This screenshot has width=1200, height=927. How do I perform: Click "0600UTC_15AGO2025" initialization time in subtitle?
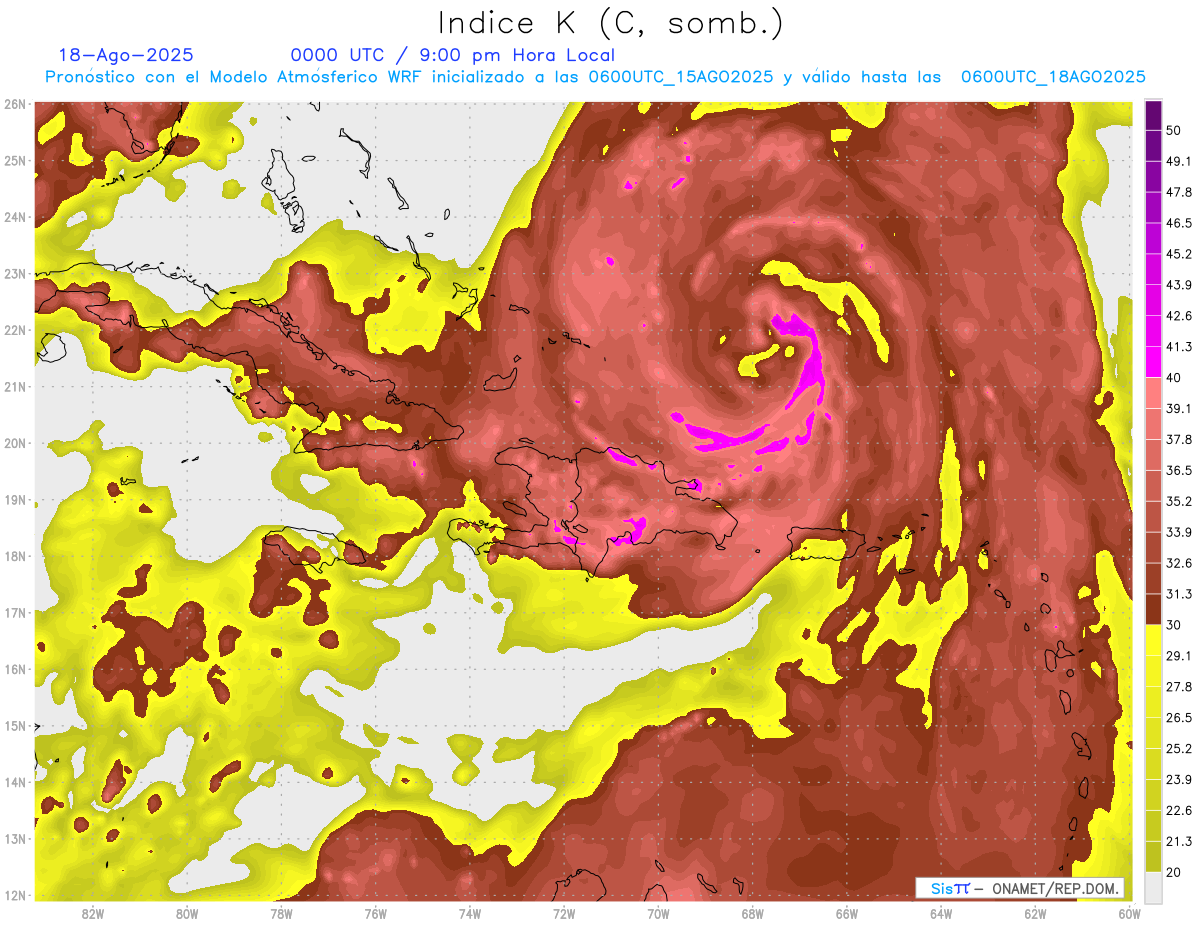(x=681, y=77)
